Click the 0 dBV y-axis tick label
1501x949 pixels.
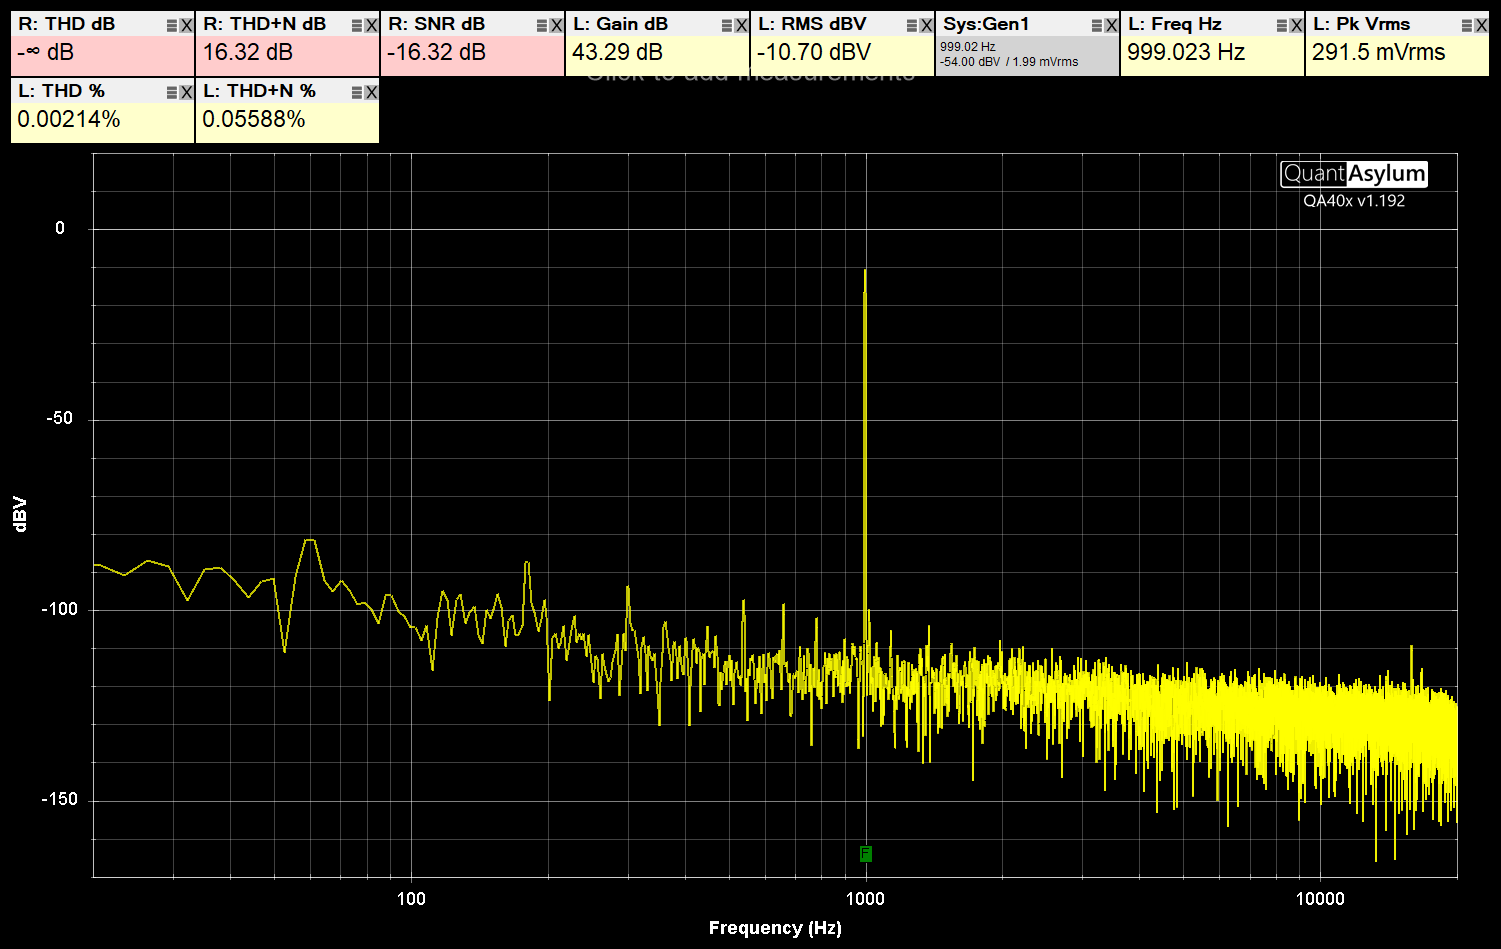pyautogui.click(x=60, y=228)
